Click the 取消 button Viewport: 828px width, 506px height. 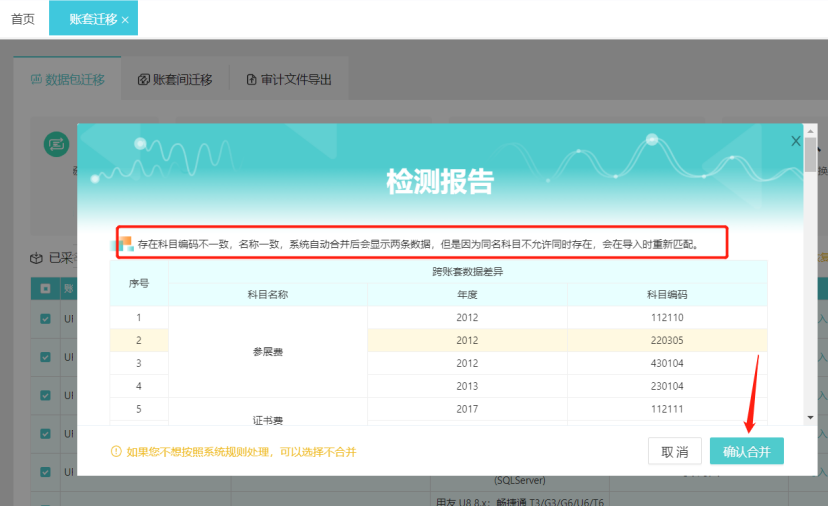coord(674,452)
